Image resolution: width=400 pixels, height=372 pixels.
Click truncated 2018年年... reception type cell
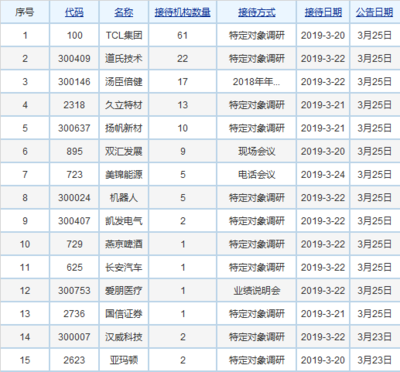[256, 82]
